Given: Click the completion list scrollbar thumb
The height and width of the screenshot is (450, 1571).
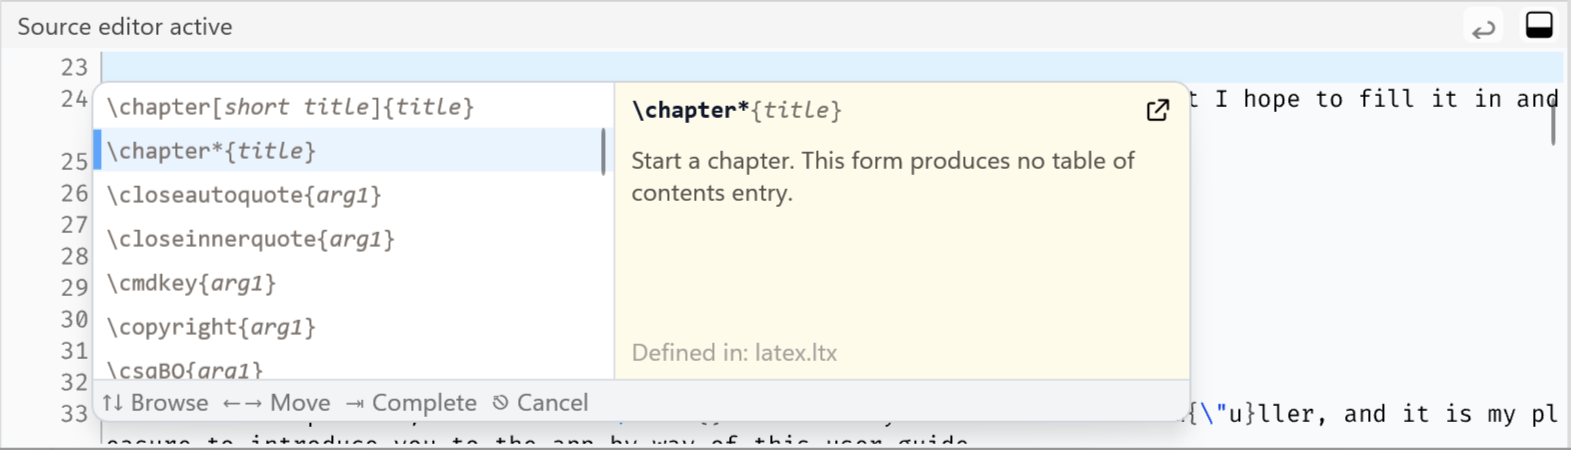Looking at the screenshot, I should point(603,151).
